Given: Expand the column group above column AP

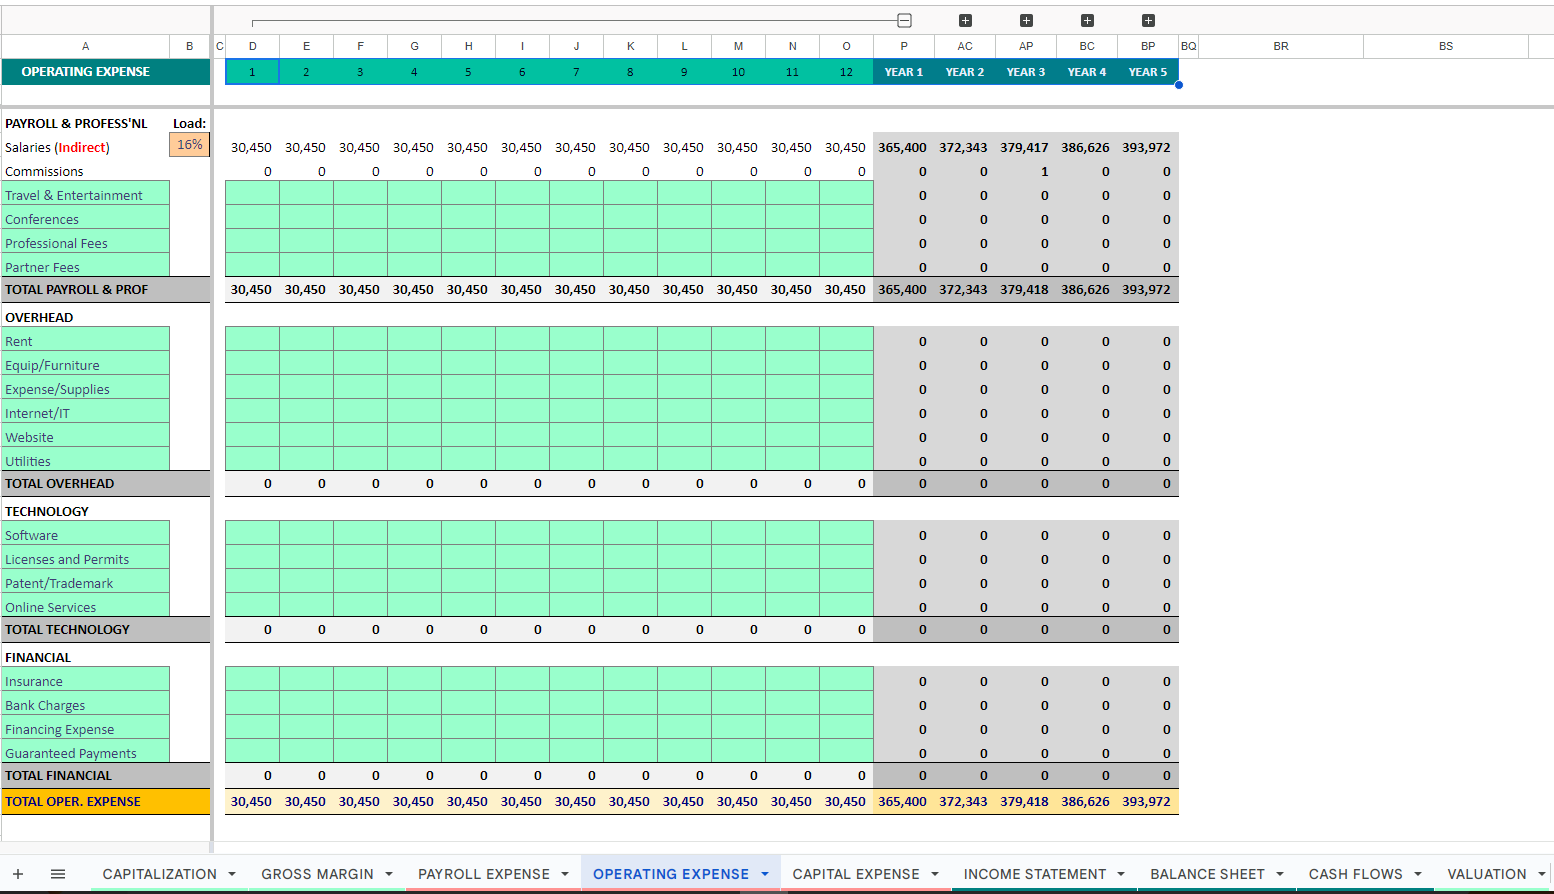Looking at the screenshot, I should coord(1026,20).
